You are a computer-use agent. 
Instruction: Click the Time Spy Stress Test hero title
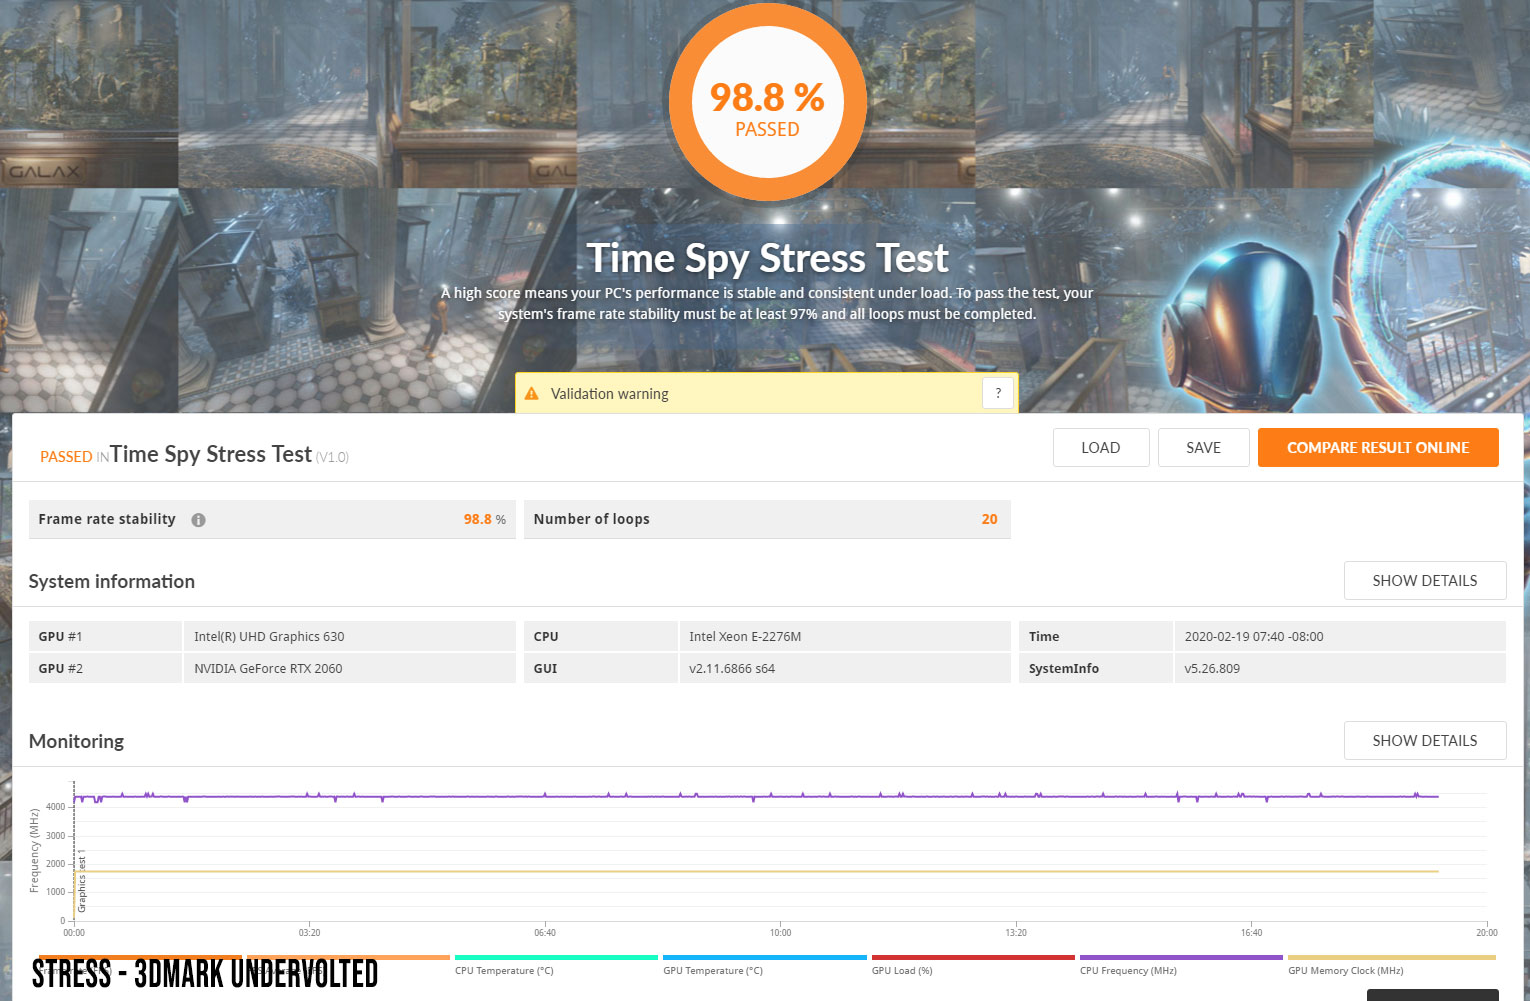click(x=767, y=258)
